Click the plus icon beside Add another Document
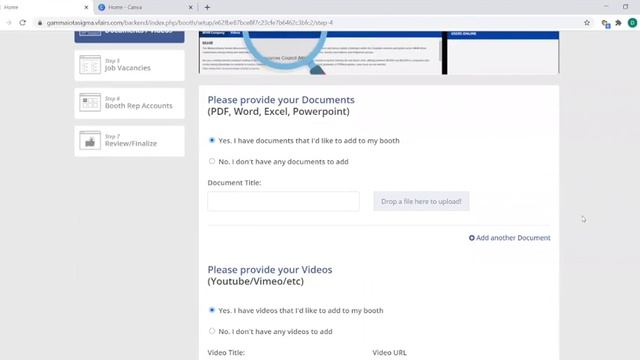This screenshot has height=360, width=640. point(471,238)
